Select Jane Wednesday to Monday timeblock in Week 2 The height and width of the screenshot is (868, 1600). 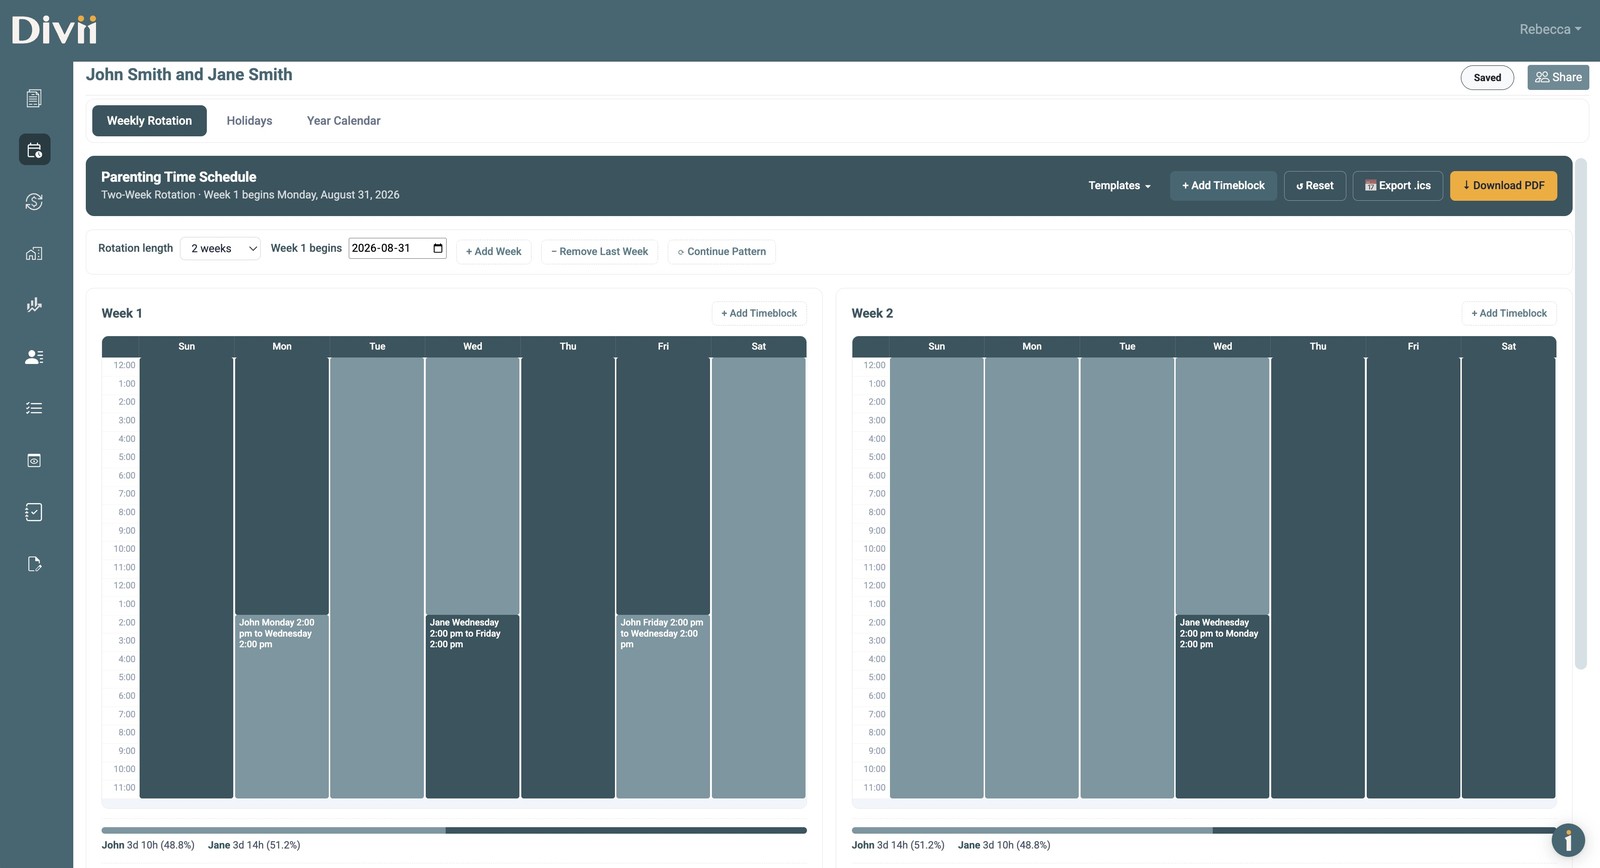[x=1223, y=706]
